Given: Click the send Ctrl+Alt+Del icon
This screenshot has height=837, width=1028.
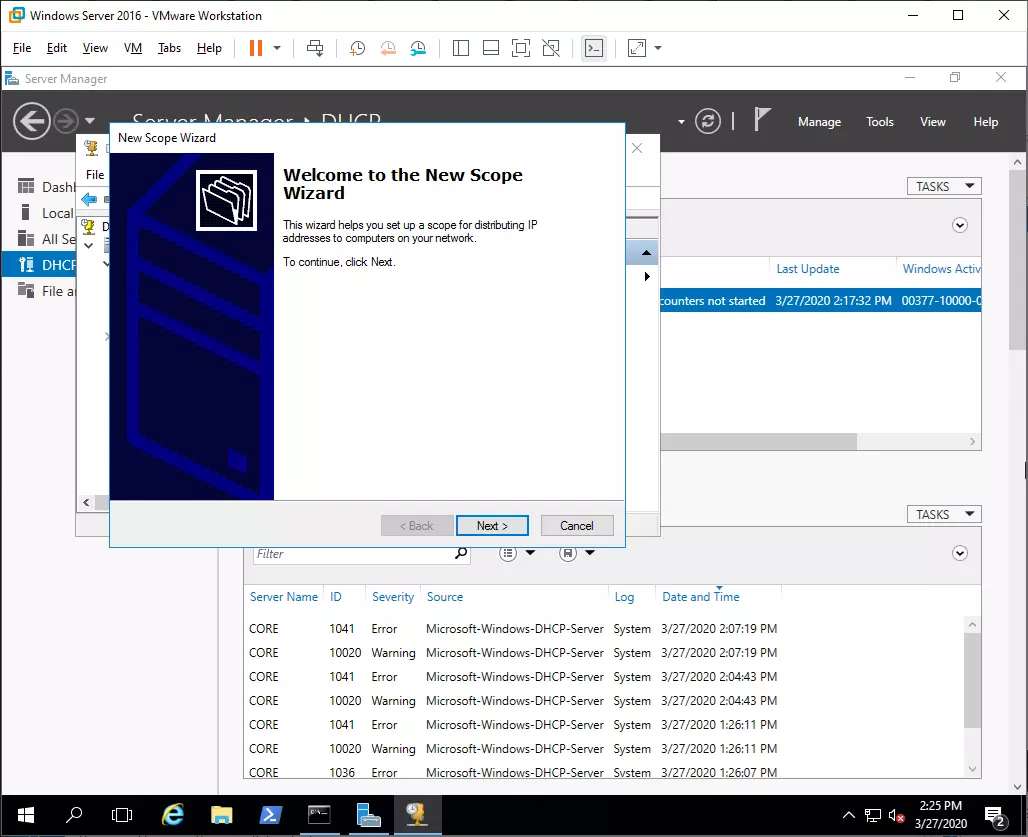Looking at the screenshot, I should click(315, 48).
